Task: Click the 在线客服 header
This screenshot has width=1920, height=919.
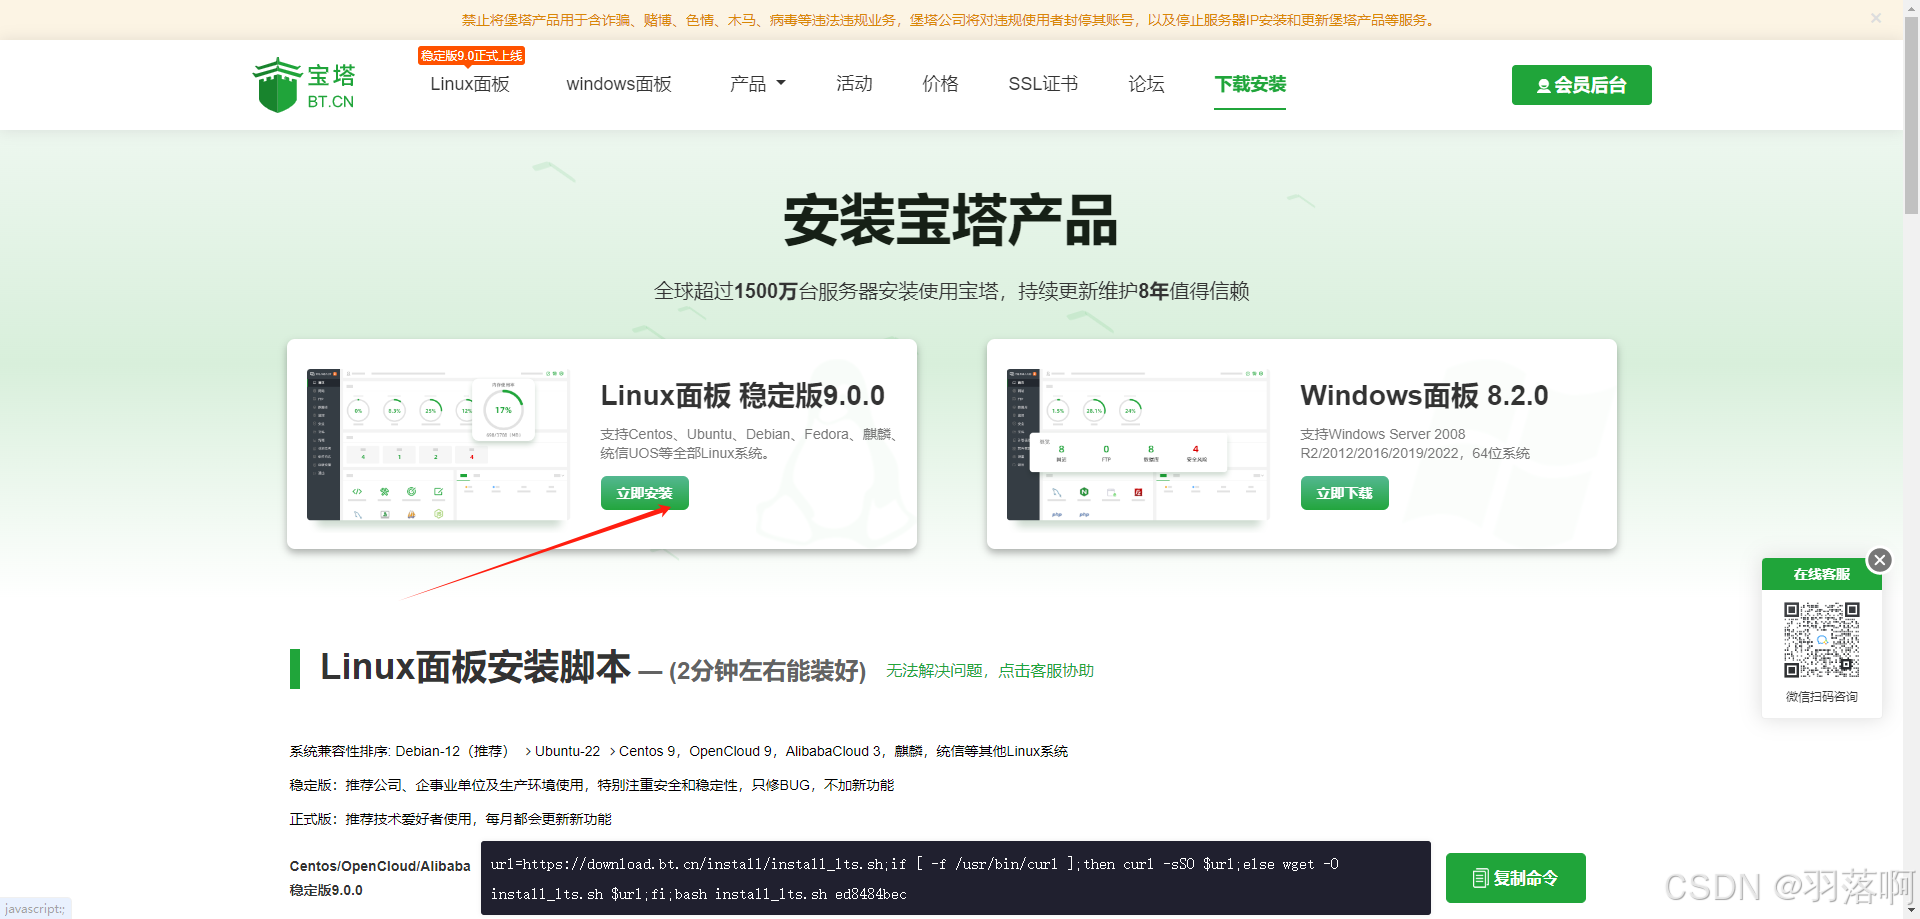Action: 1821,574
